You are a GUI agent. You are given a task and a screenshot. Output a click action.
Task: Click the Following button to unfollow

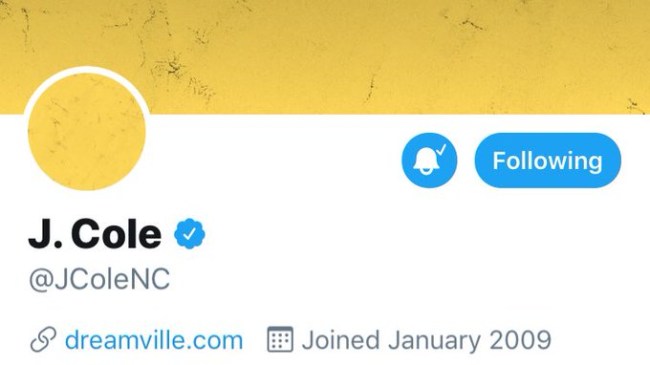(548, 160)
